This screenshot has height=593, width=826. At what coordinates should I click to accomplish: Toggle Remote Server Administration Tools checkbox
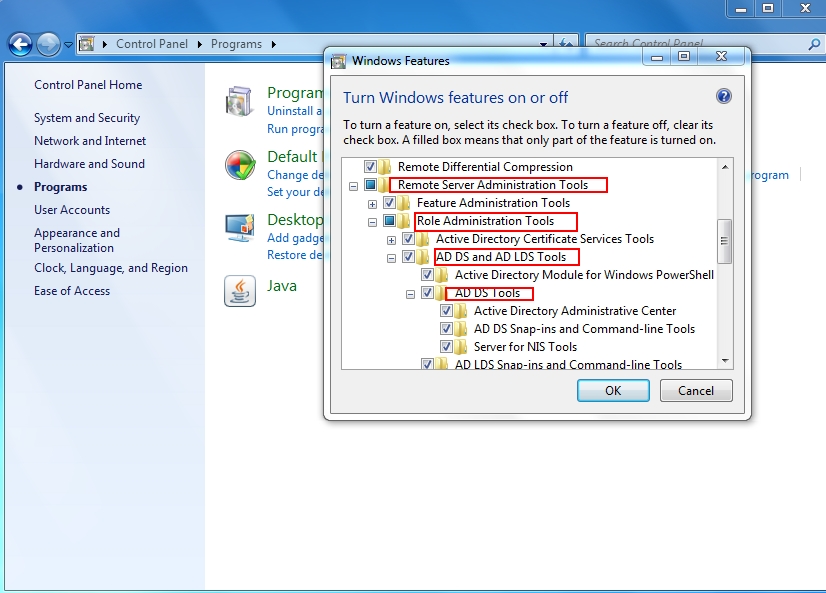(370, 185)
